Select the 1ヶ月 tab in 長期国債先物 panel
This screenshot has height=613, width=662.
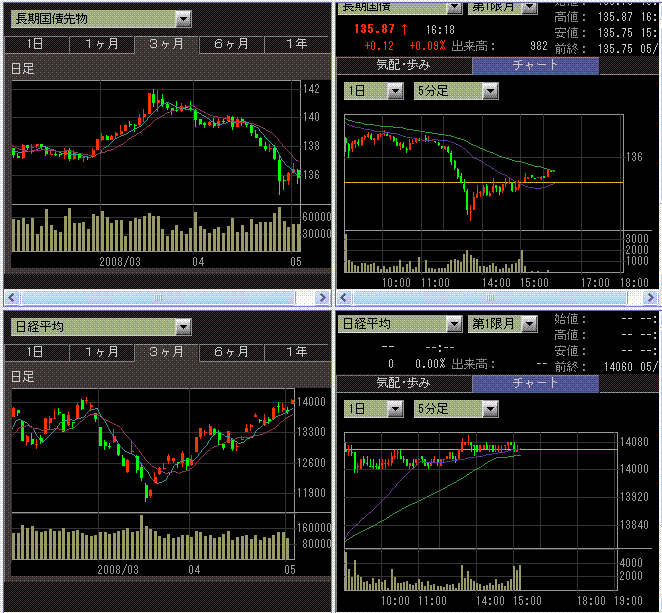[x=102, y=44]
